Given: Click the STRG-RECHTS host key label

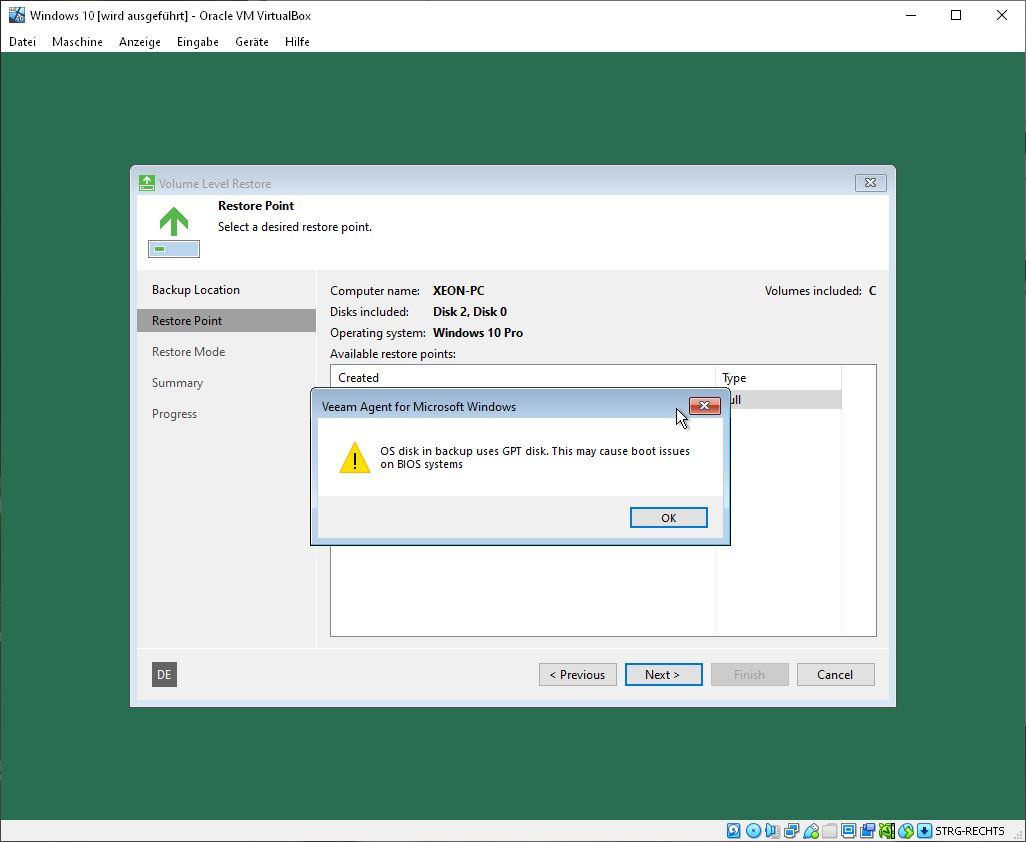Looking at the screenshot, I should pos(970,831).
